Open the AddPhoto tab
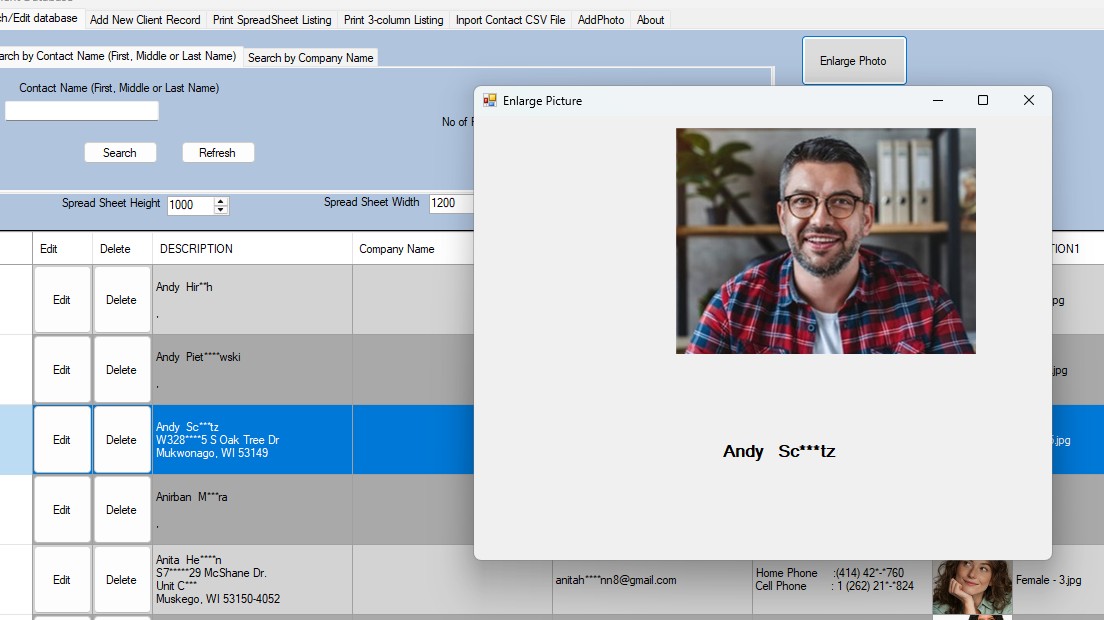The width and height of the screenshot is (1104, 620). [x=601, y=20]
